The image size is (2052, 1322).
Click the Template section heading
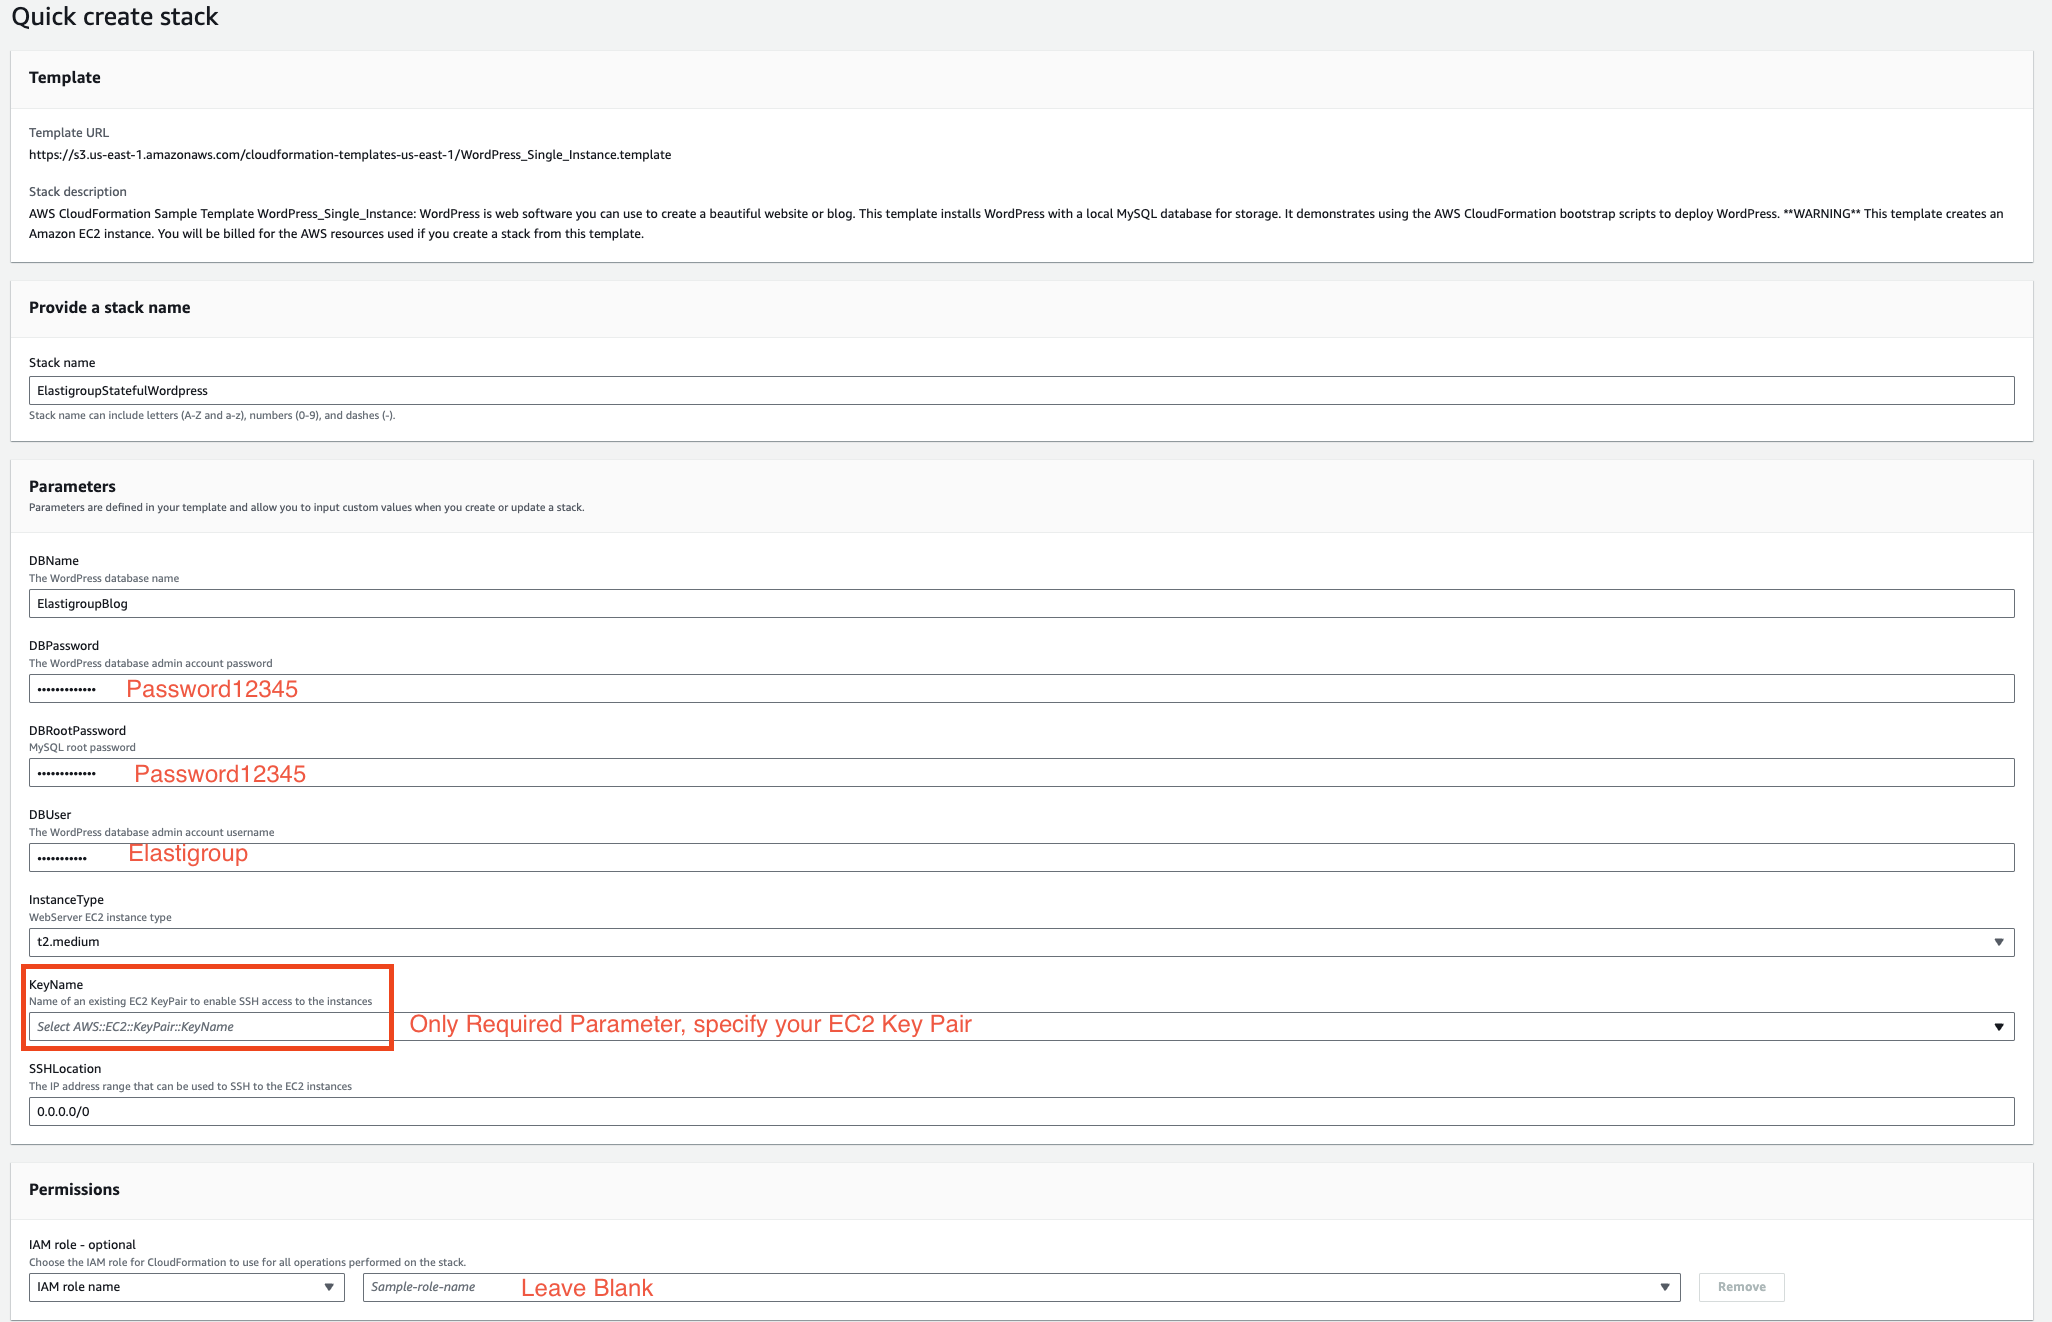point(65,78)
